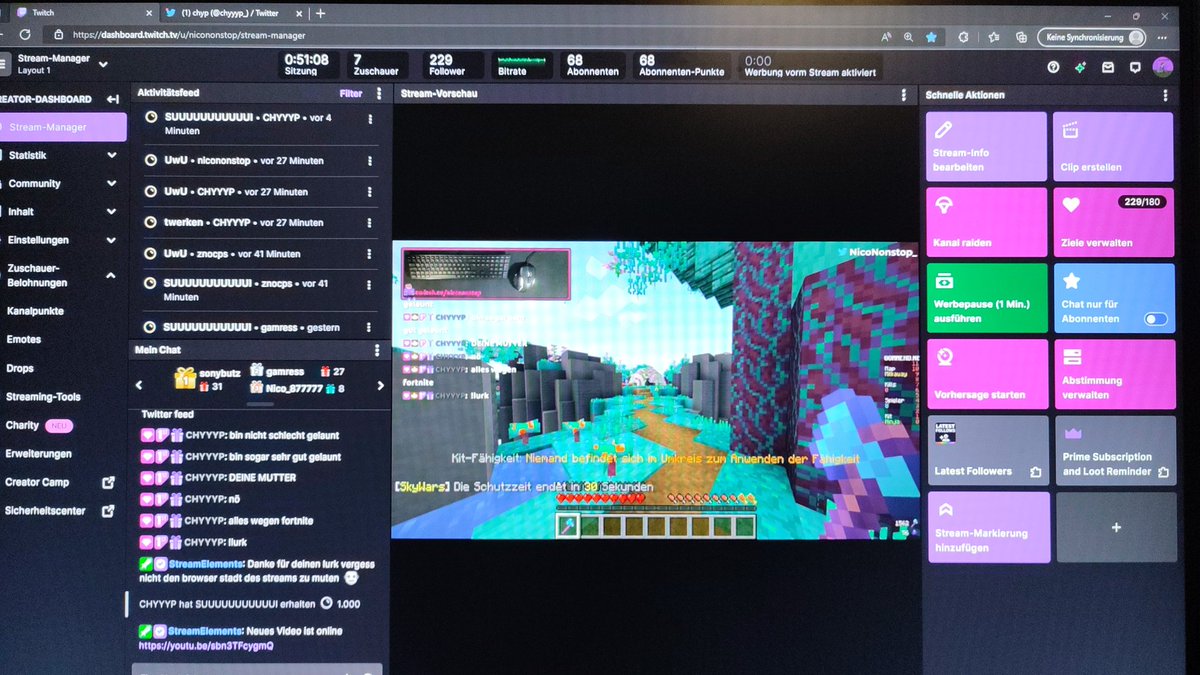
Task: Run Werbepause (1 Min.) ausführen
Action: click(987, 298)
